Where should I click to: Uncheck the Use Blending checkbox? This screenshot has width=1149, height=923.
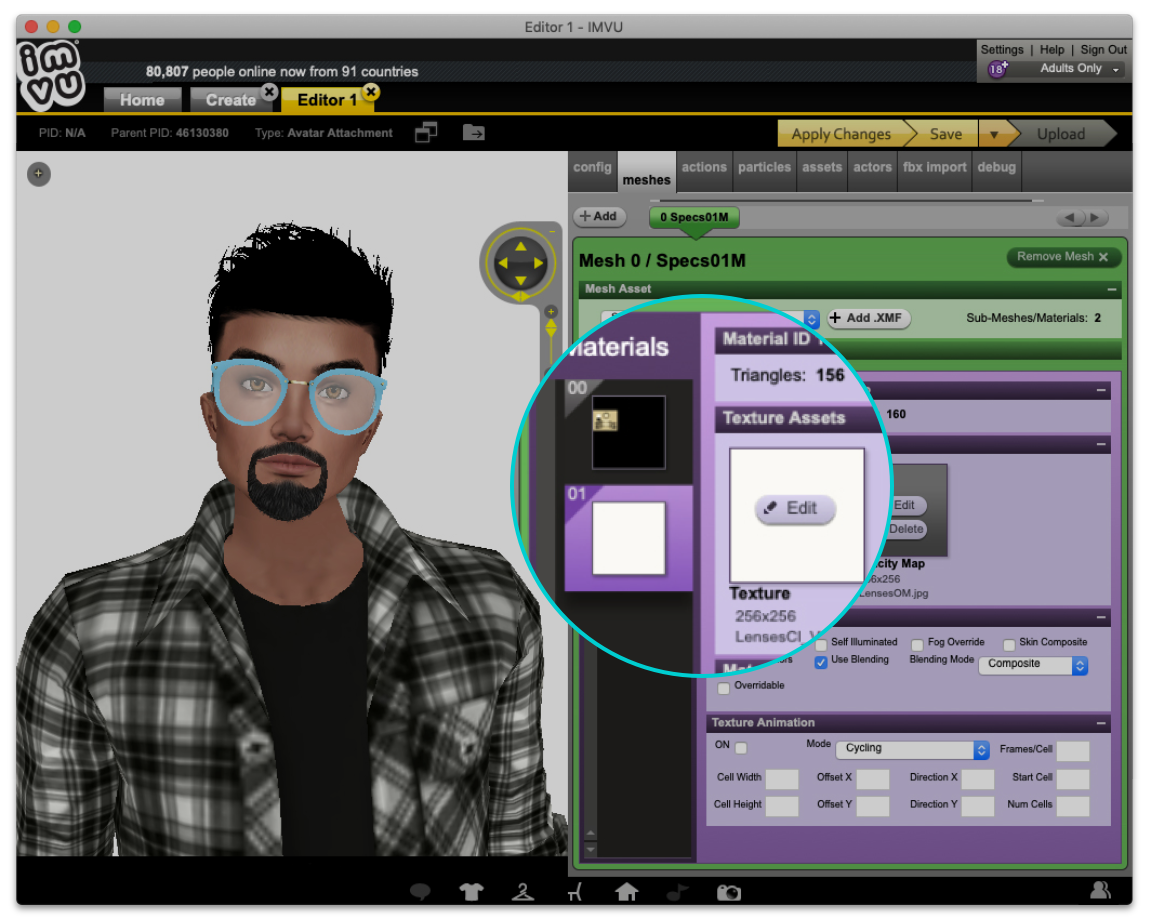coord(821,661)
